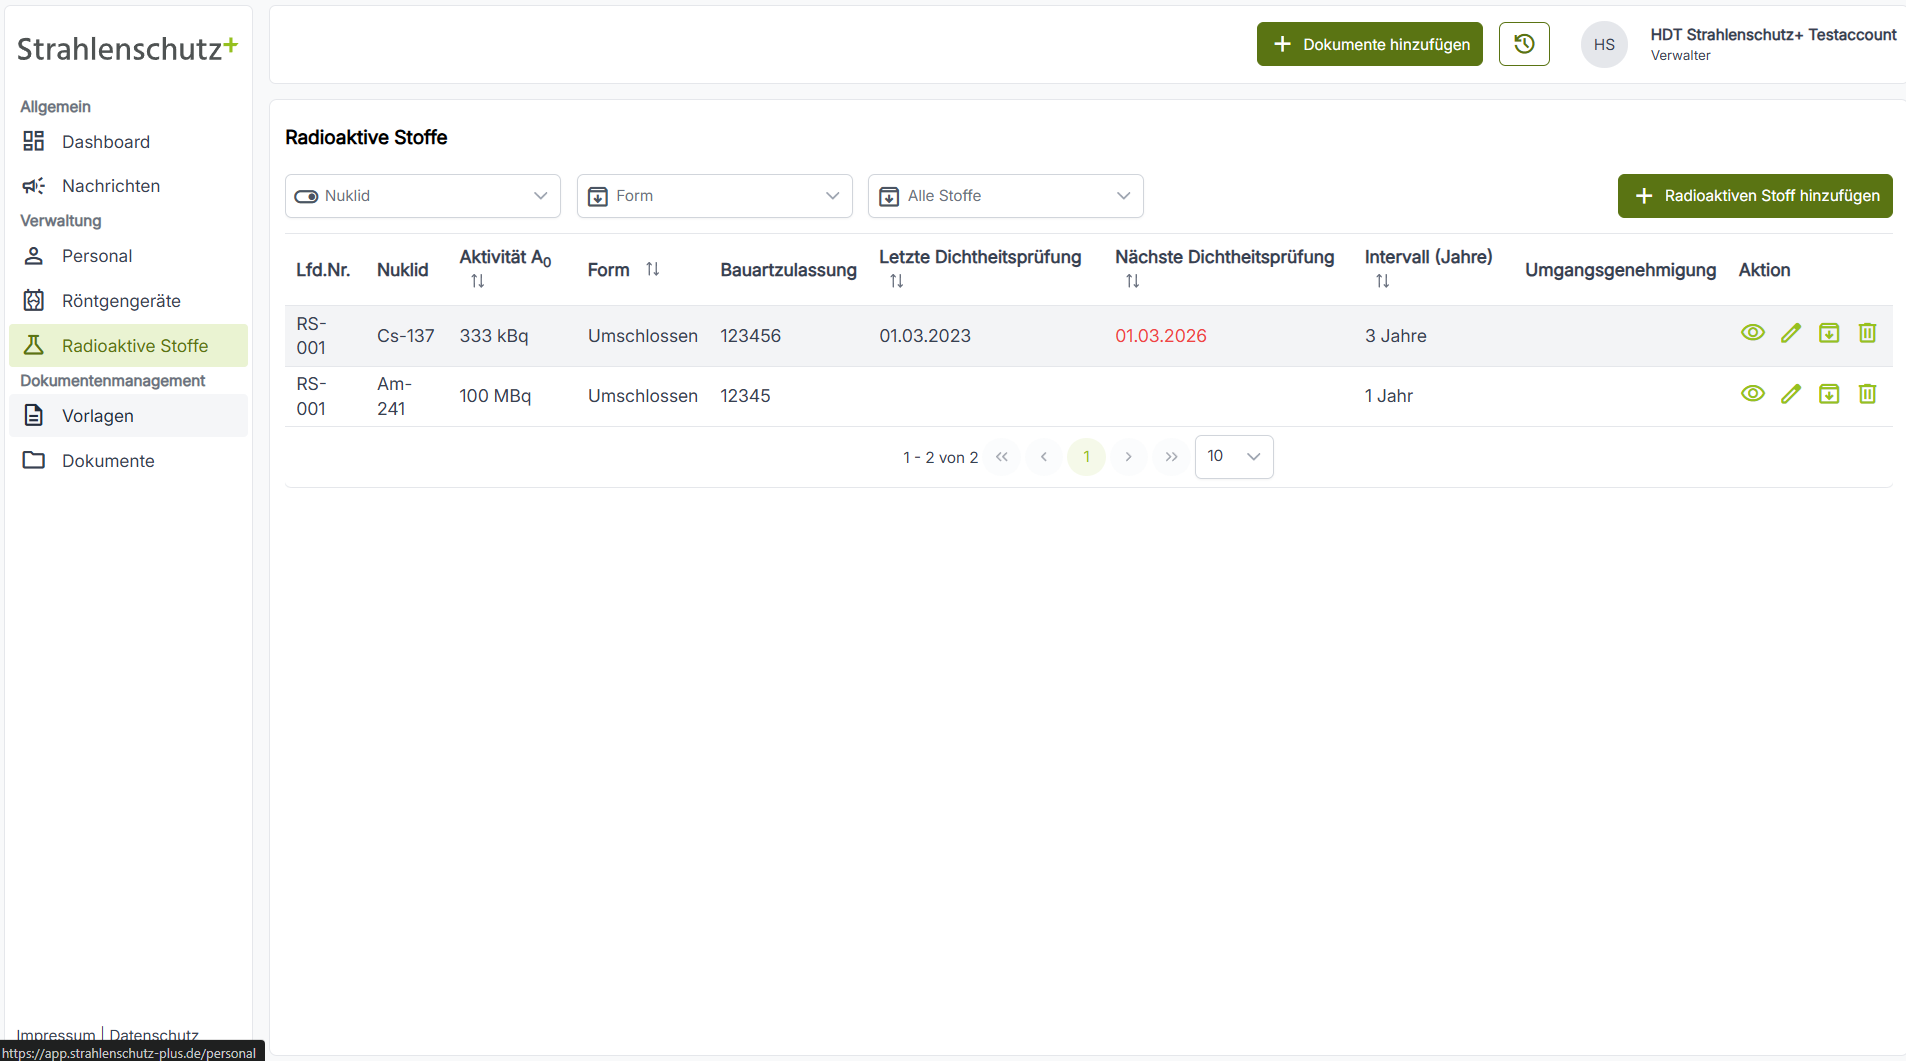
Task: Select page 1 in pagination
Action: (x=1086, y=457)
